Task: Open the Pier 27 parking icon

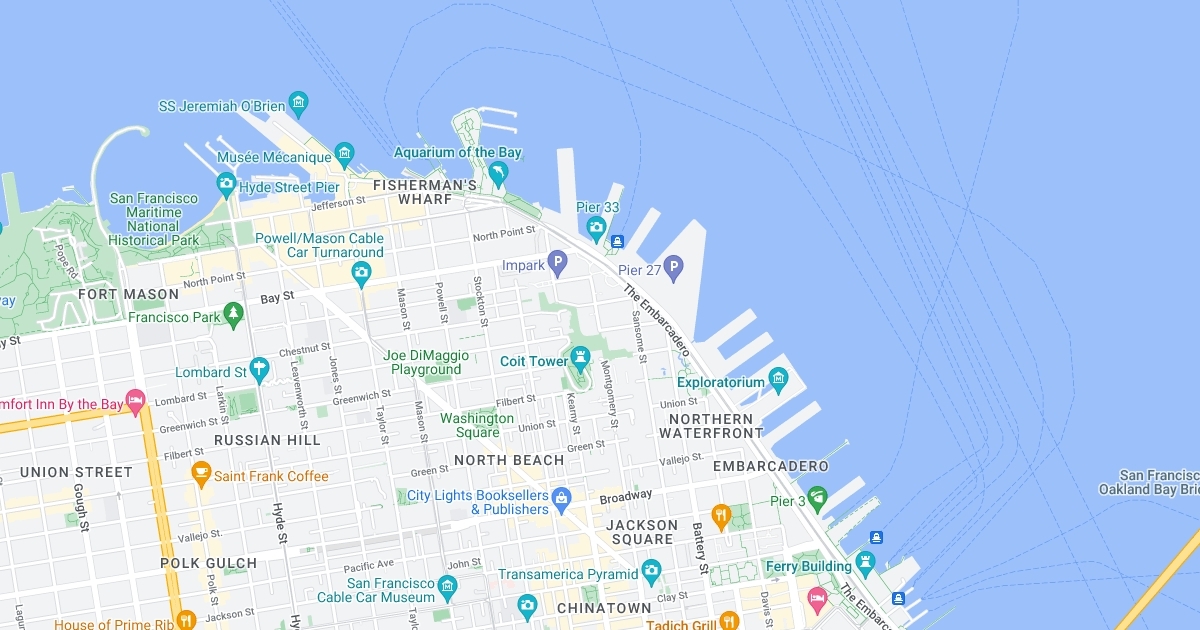Action: point(674,267)
